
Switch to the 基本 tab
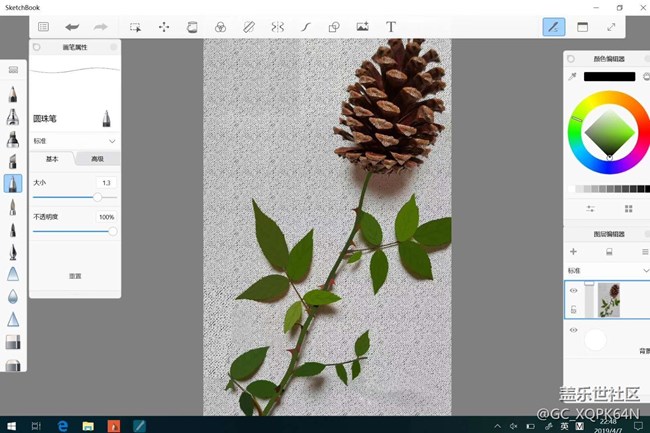(52, 159)
